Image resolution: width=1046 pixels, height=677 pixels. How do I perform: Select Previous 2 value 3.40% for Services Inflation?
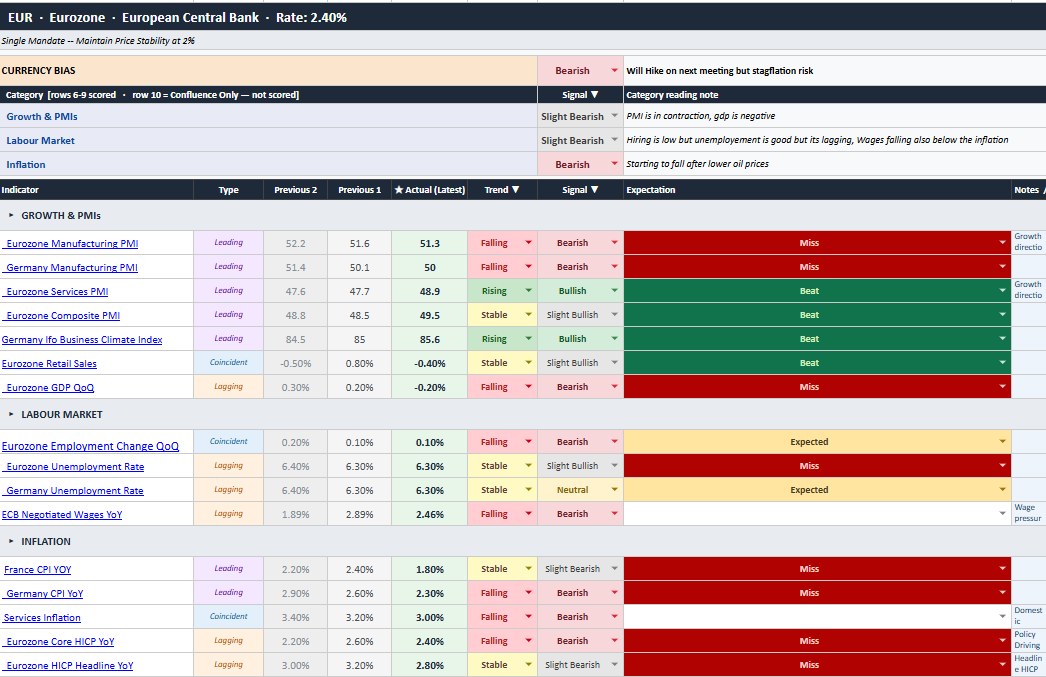click(x=296, y=618)
